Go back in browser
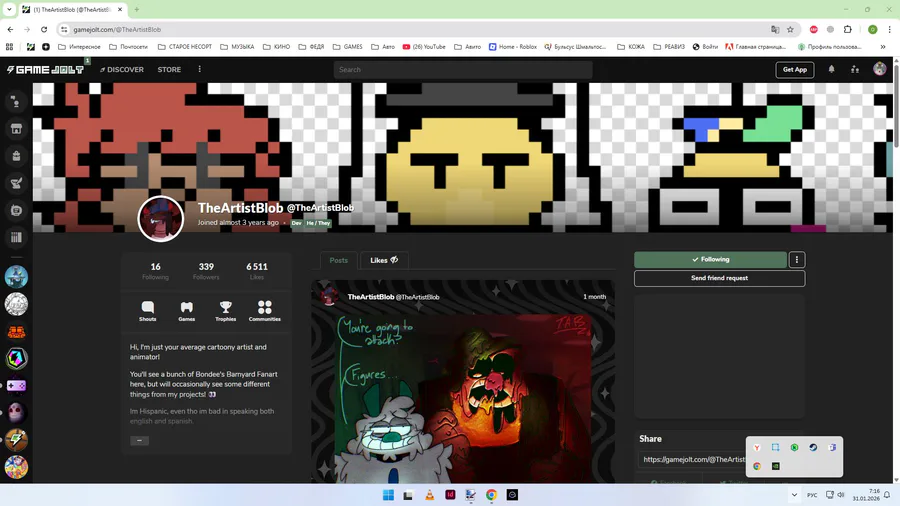This screenshot has height=506, width=900. (10, 29)
